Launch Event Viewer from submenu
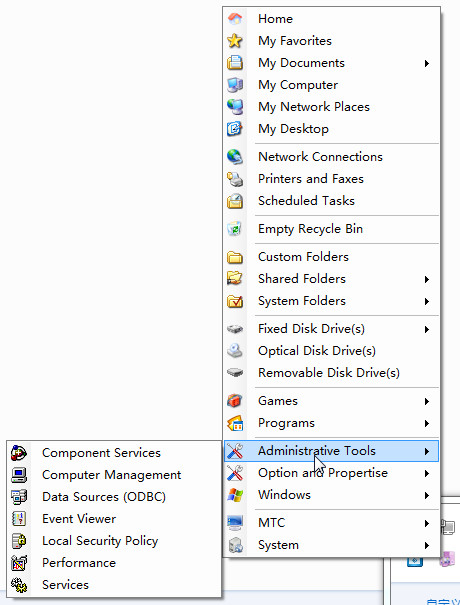Image resolution: width=460 pixels, height=605 pixels. pyautogui.click(x=114, y=519)
